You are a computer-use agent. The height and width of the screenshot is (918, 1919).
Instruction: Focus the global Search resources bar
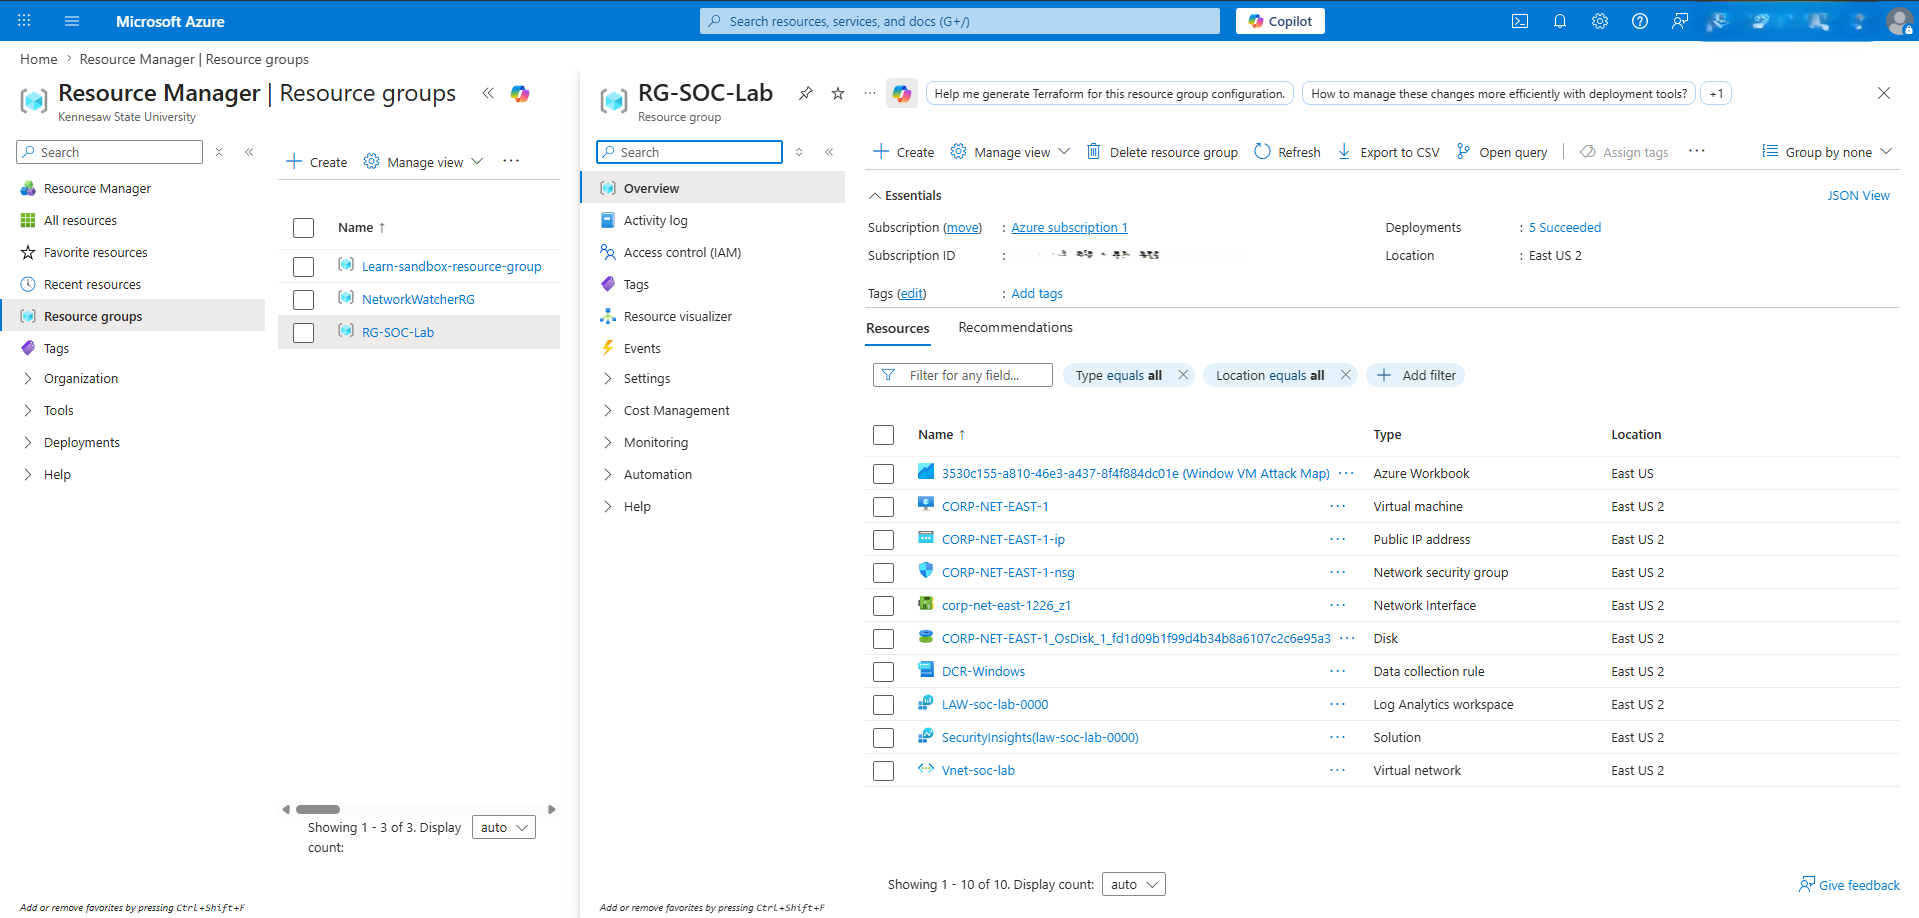960,21
